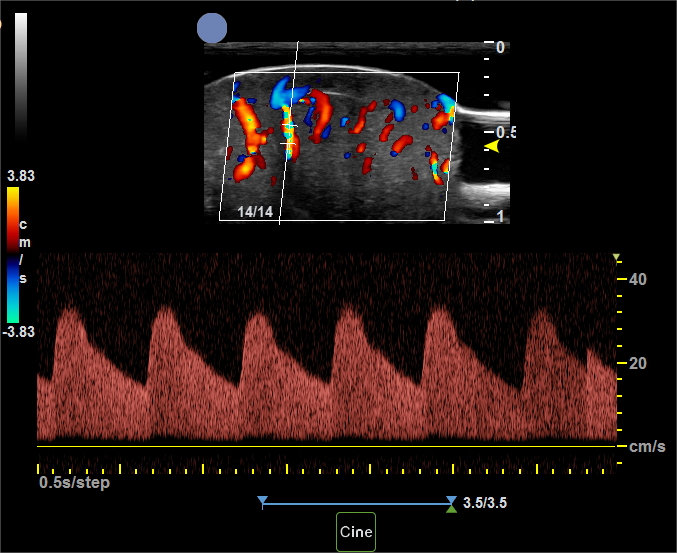Click the -3.83 minimum color velocity value
677x553 pixels.
coord(20,332)
